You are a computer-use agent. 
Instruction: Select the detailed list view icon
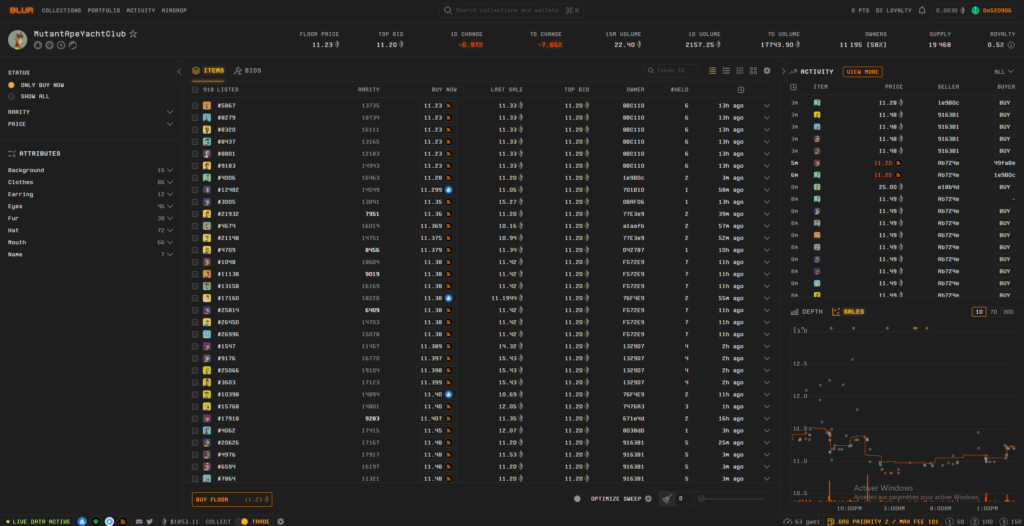point(726,71)
